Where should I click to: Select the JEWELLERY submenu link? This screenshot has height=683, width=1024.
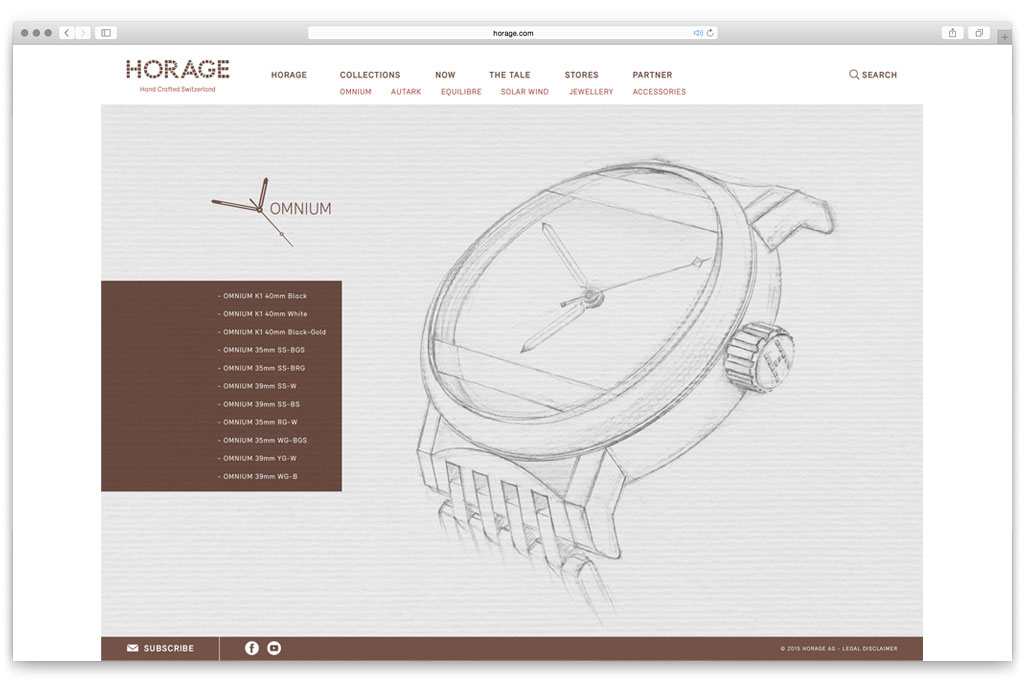click(591, 92)
